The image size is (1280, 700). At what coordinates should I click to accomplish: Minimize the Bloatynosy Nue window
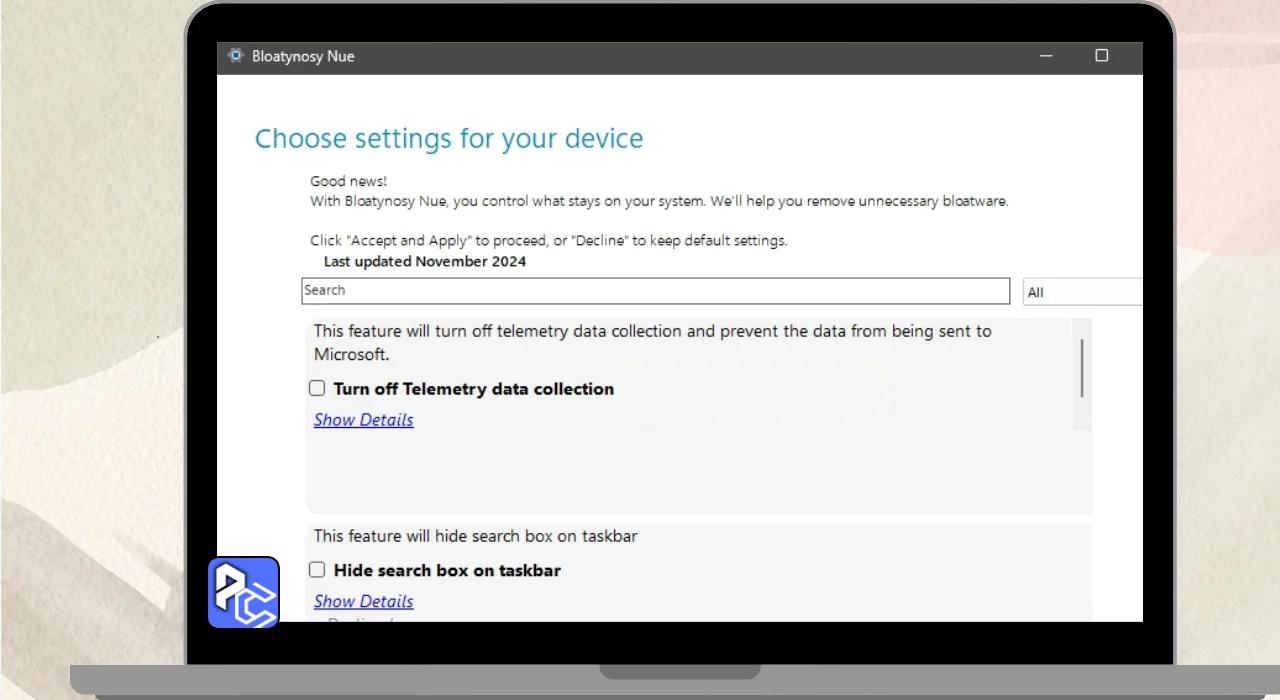[1045, 56]
